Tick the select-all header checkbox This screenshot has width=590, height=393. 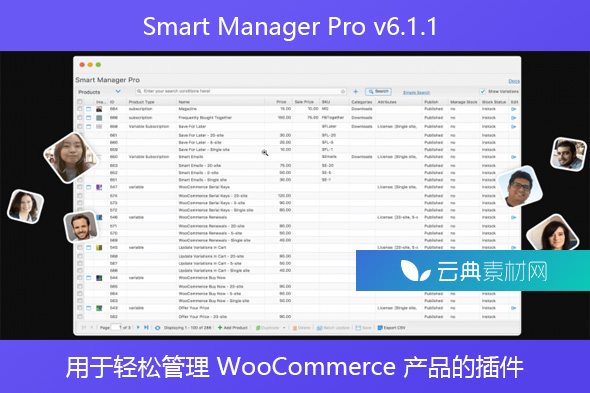80,102
